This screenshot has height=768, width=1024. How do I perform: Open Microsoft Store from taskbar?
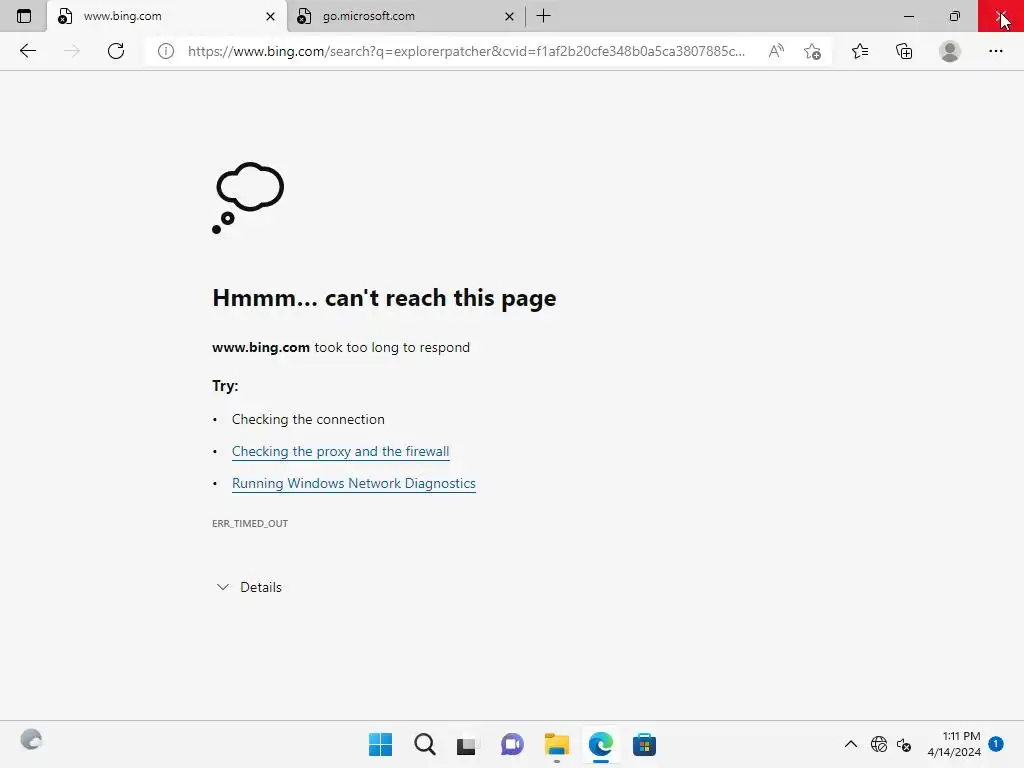[x=644, y=744]
